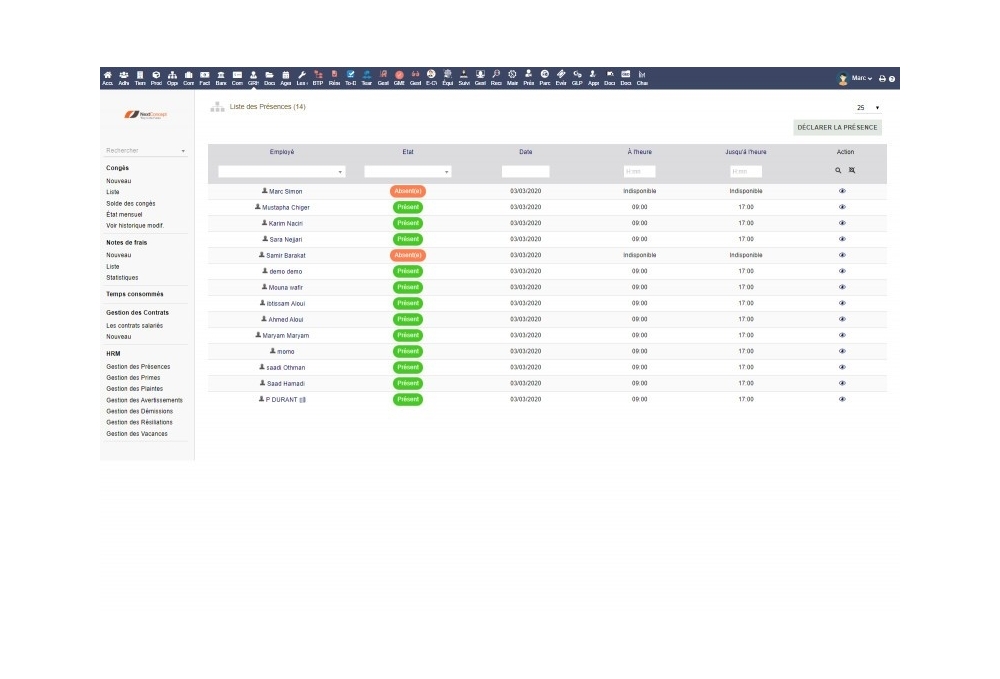Click the print icon in top bar
The height and width of the screenshot is (679, 1000).
[882, 78]
